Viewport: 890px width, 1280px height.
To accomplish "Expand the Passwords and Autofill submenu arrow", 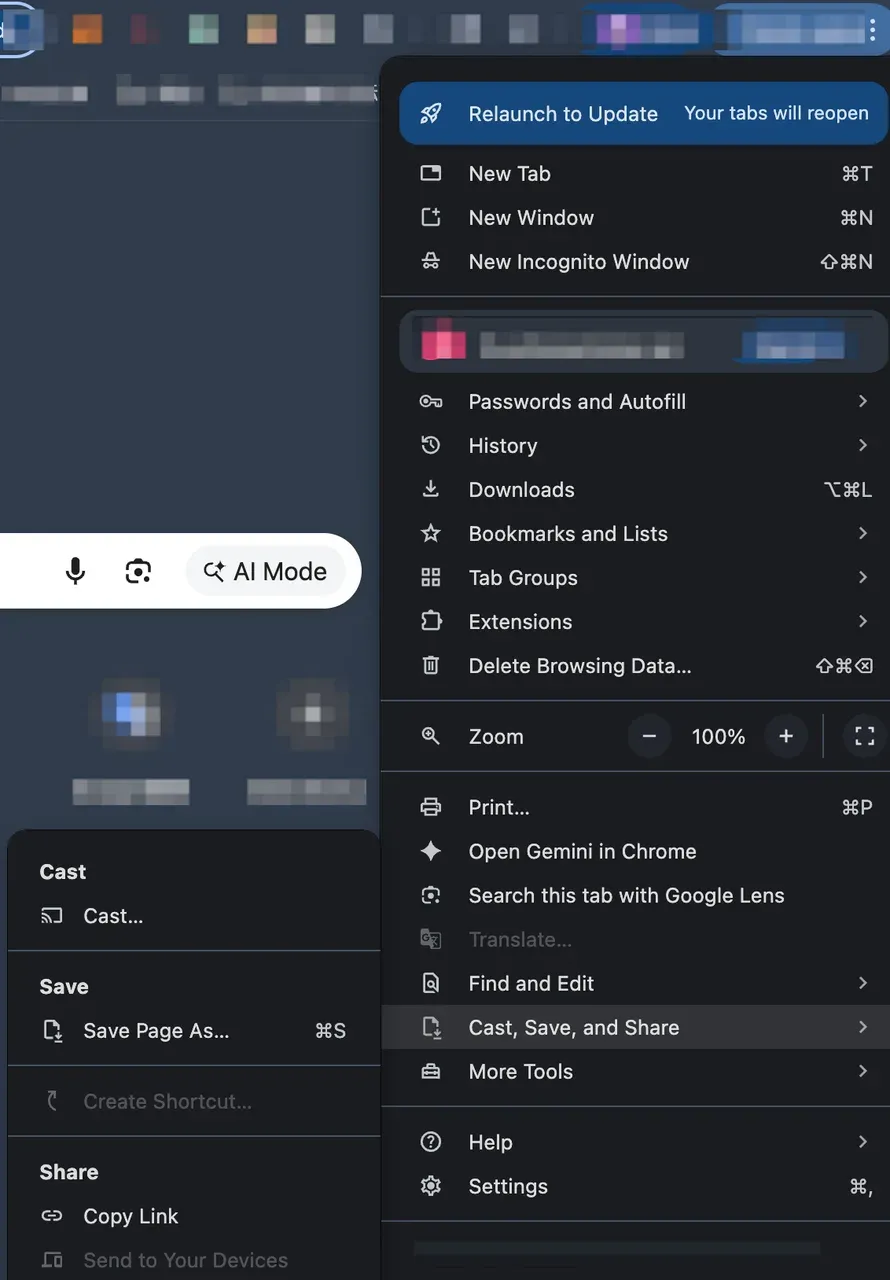I will pos(862,402).
